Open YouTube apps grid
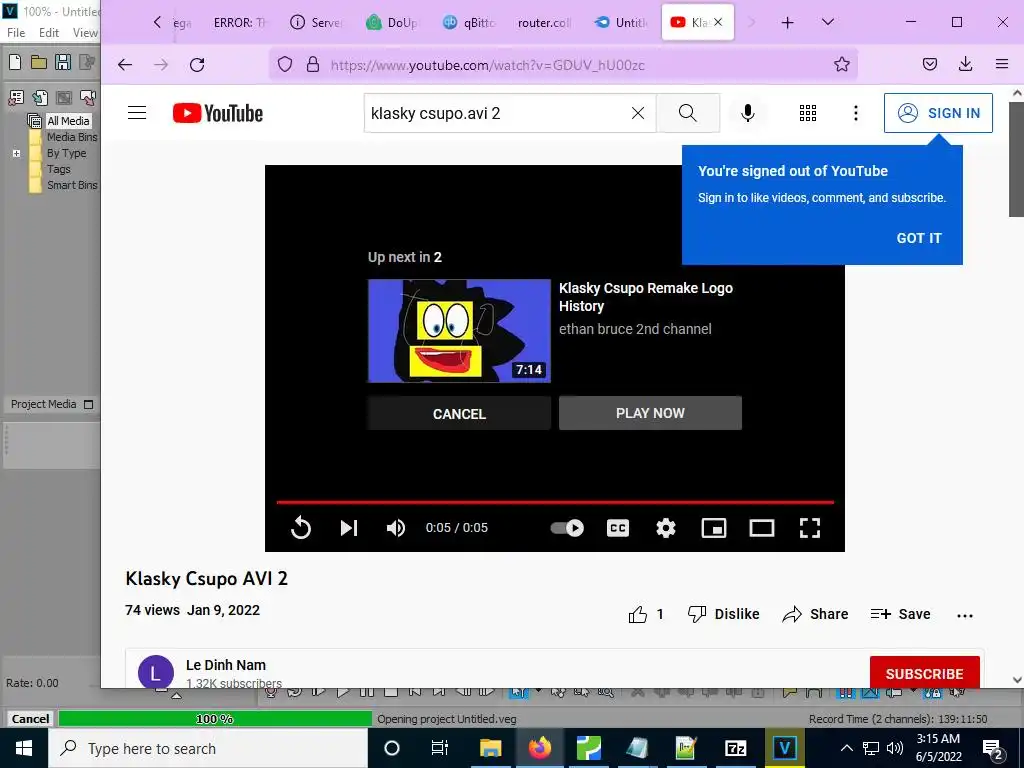This screenshot has width=1024, height=768. click(x=808, y=113)
